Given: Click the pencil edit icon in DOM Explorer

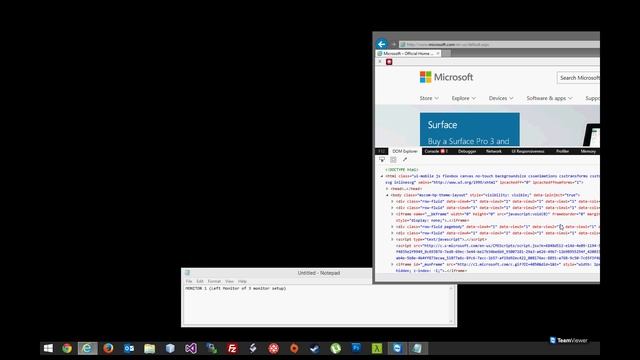Looking at the screenshot, I should click(x=405, y=160).
